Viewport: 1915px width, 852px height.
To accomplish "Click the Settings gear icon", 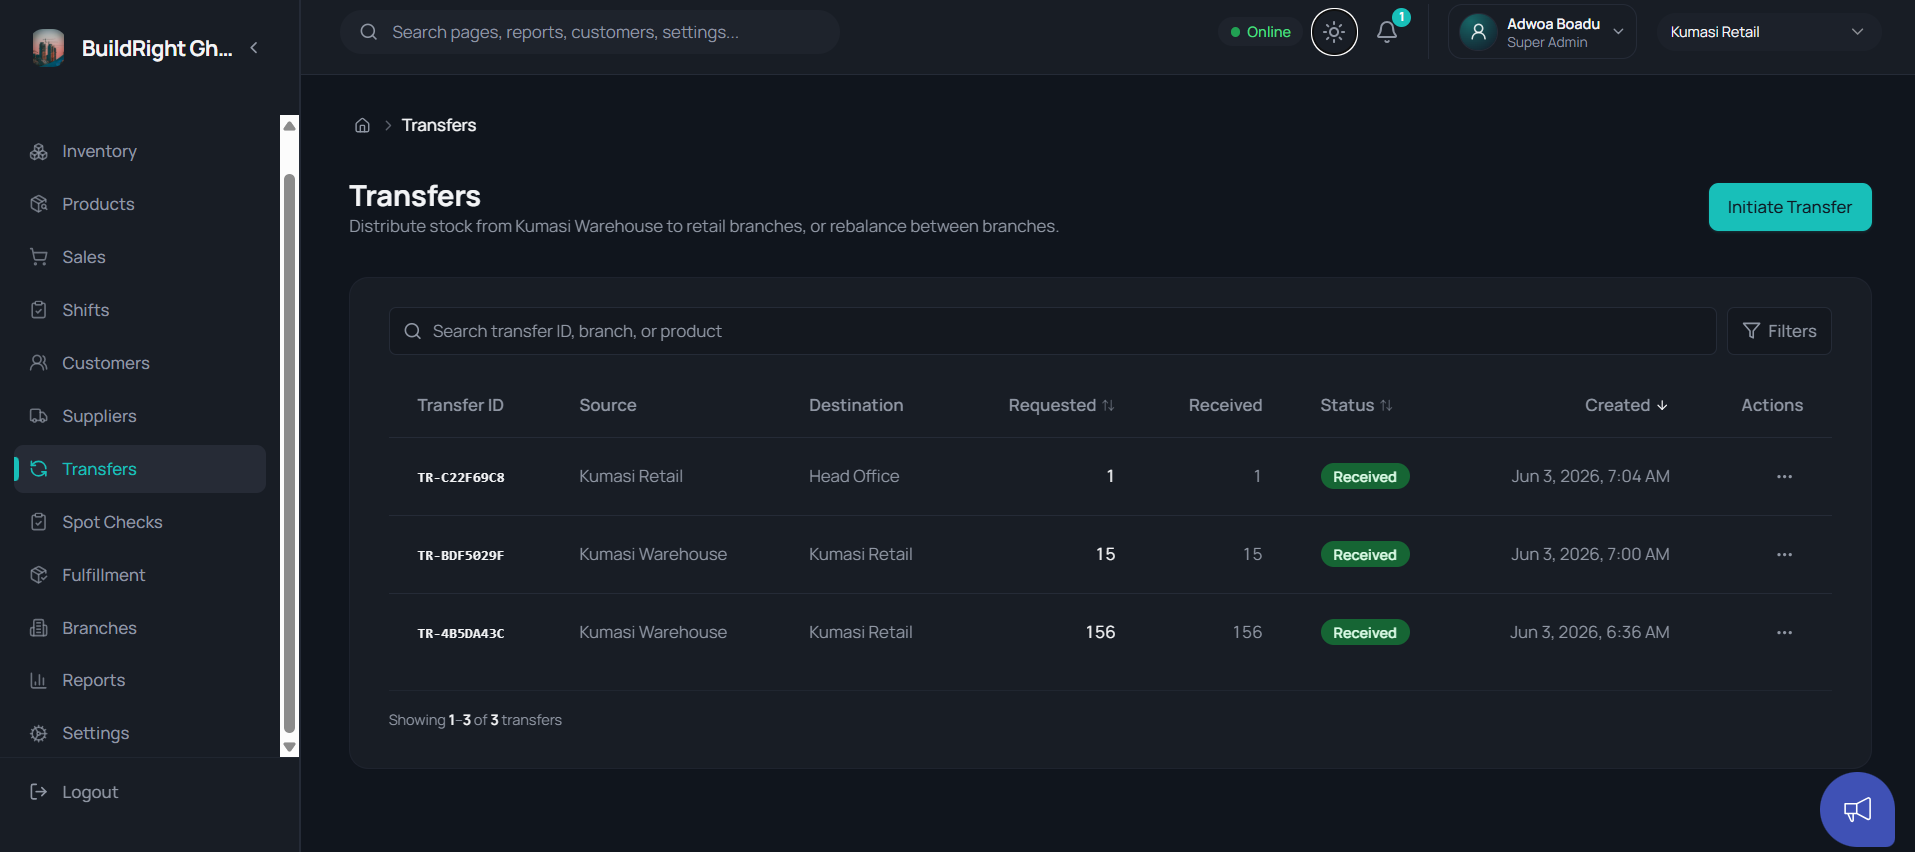I will click(x=39, y=733).
